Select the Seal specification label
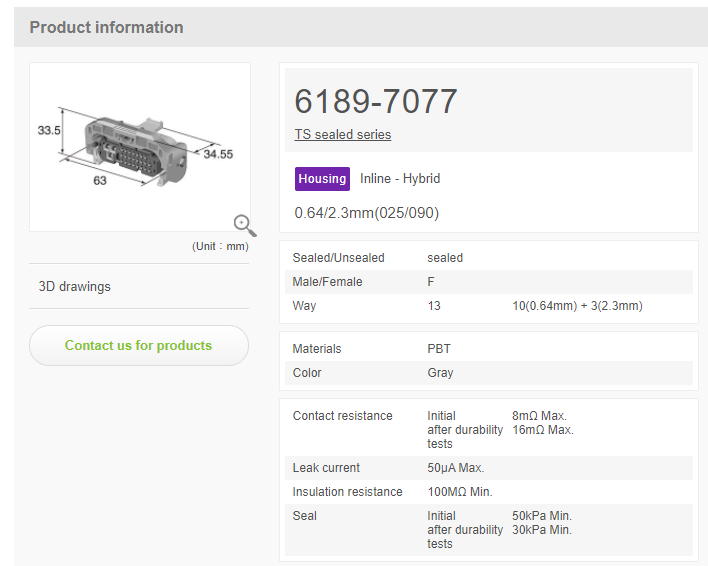This screenshot has height=566, width=708. coord(305,516)
